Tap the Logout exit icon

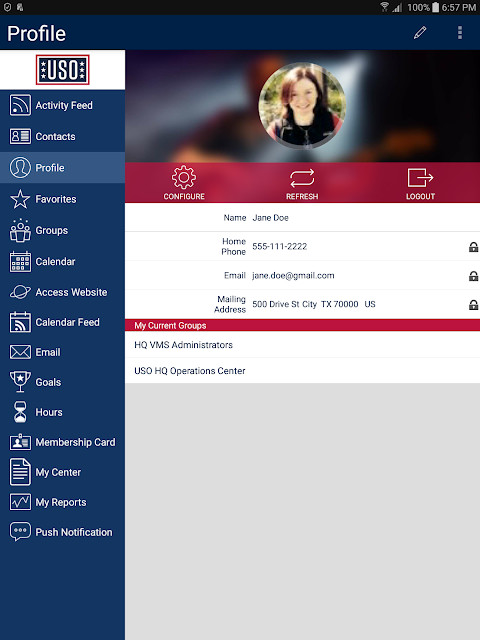coord(420,178)
